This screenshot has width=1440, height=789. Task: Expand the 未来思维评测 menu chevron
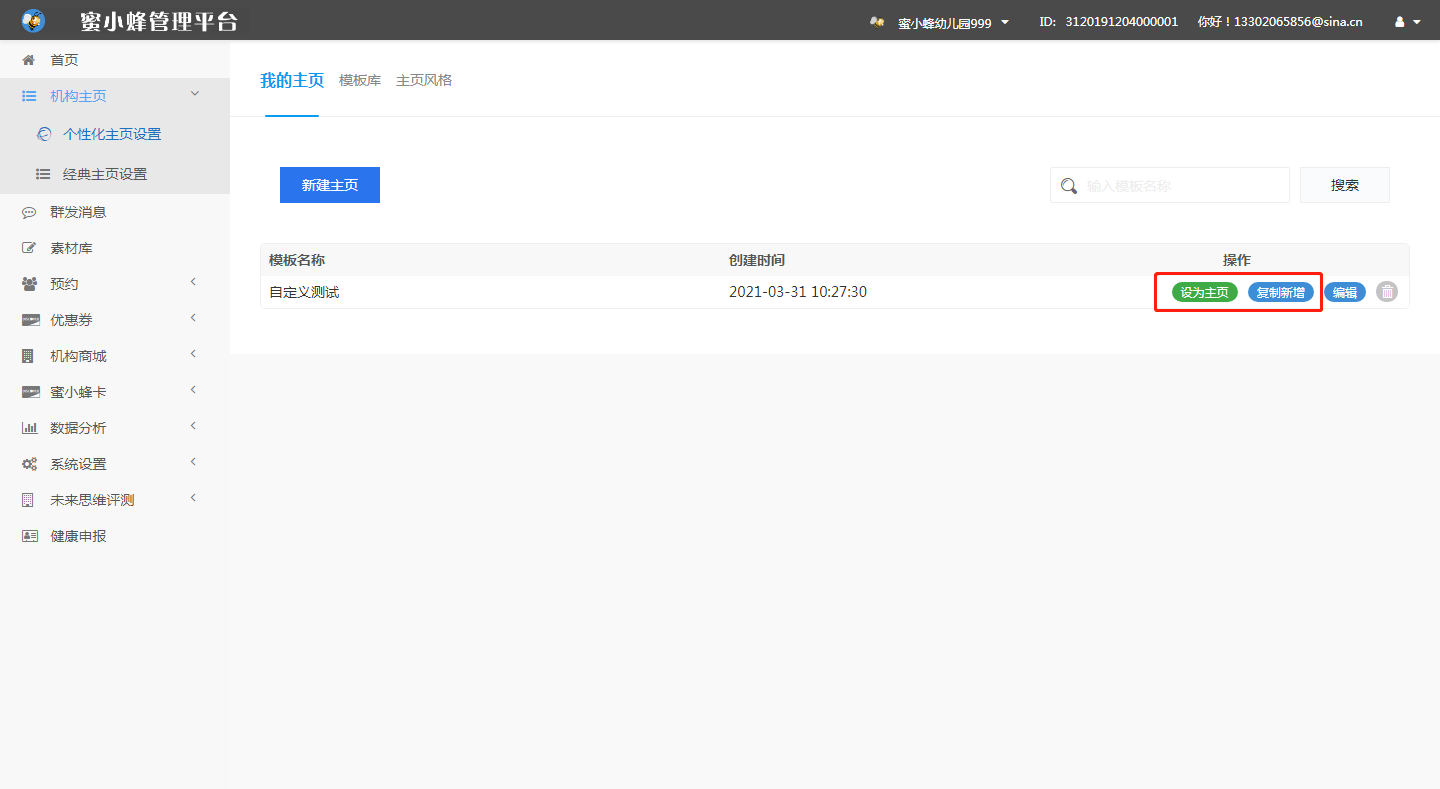(x=193, y=498)
